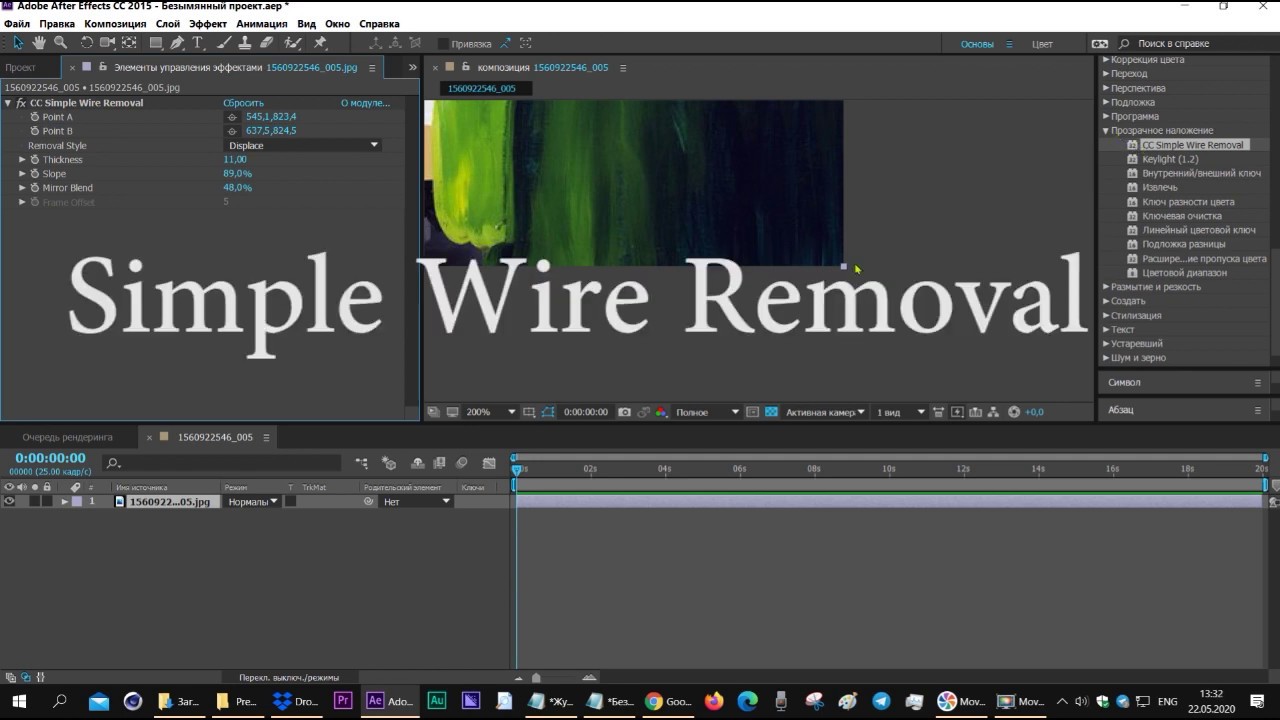Image resolution: width=1280 pixels, height=720 pixels.
Task: Toggle mask and shape path visibility in viewer
Action: [547, 412]
